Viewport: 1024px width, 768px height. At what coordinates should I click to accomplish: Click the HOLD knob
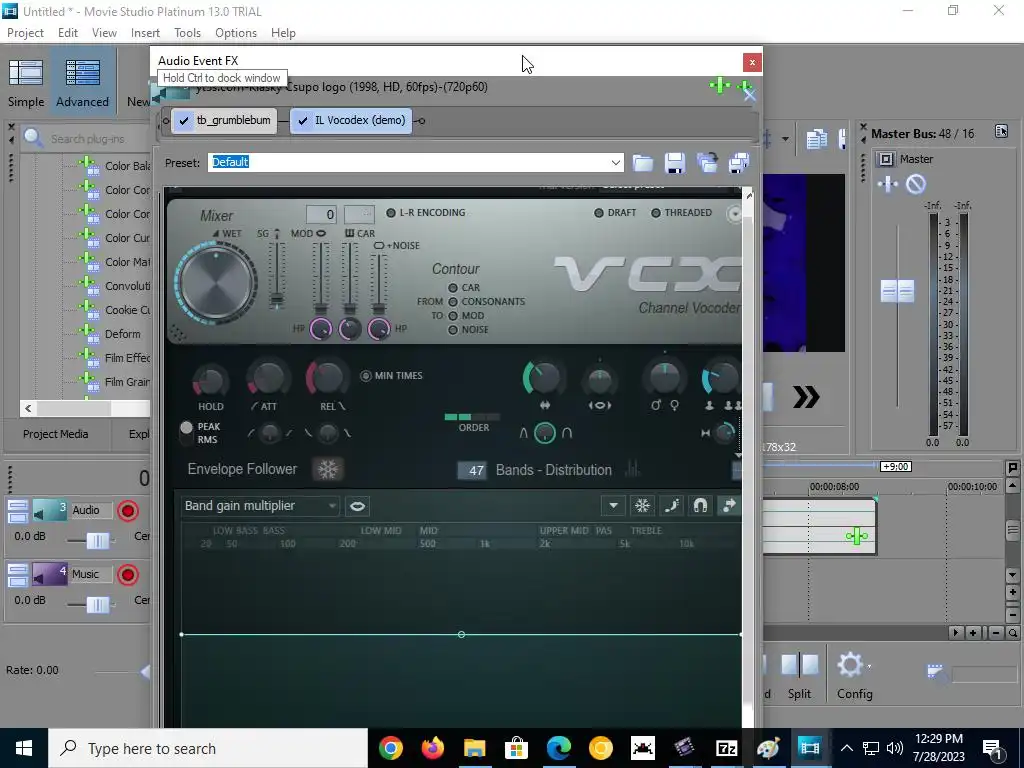point(210,380)
